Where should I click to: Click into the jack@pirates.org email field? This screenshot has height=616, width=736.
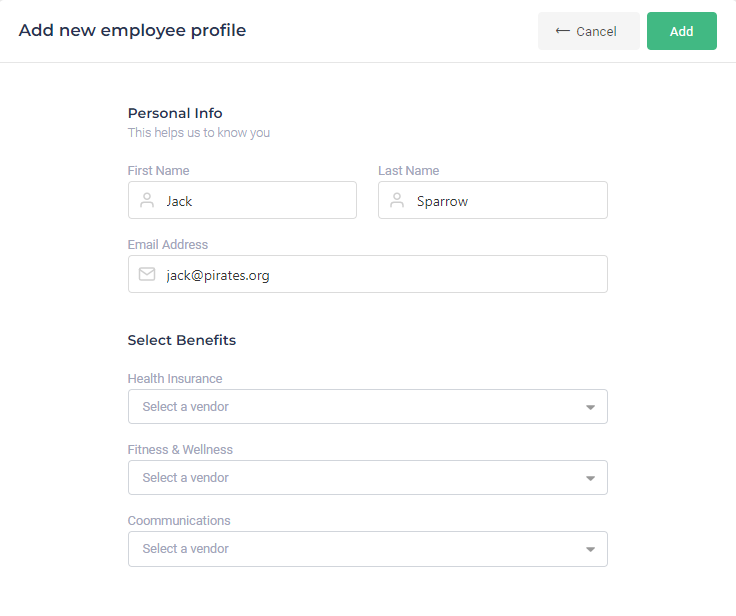380,275
